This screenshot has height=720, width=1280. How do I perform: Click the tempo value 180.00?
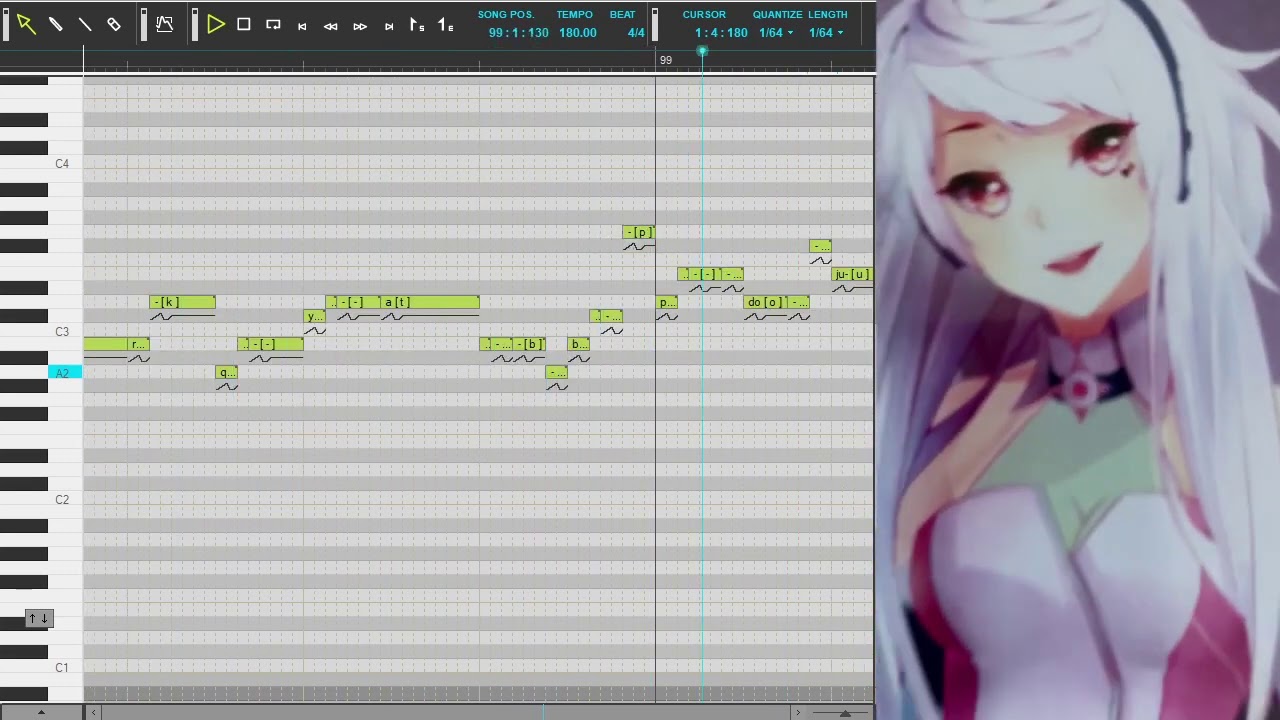click(x=578, y=33)
